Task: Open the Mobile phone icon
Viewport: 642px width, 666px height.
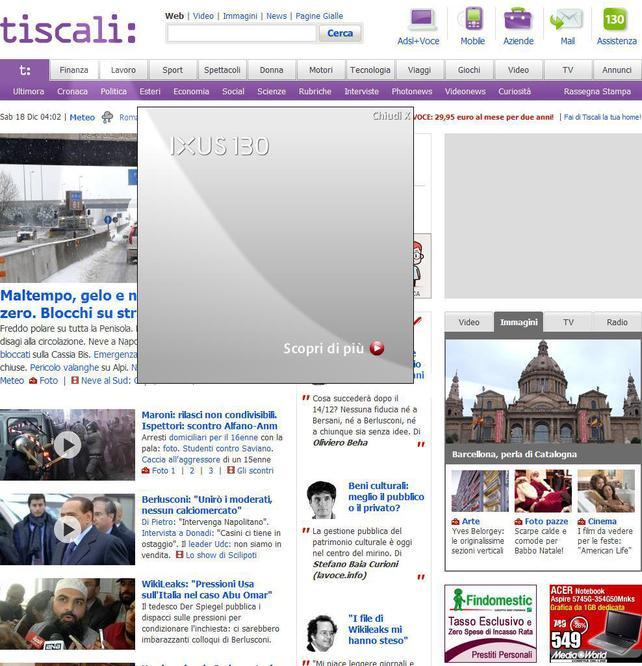Action: (x=472, y=20)
